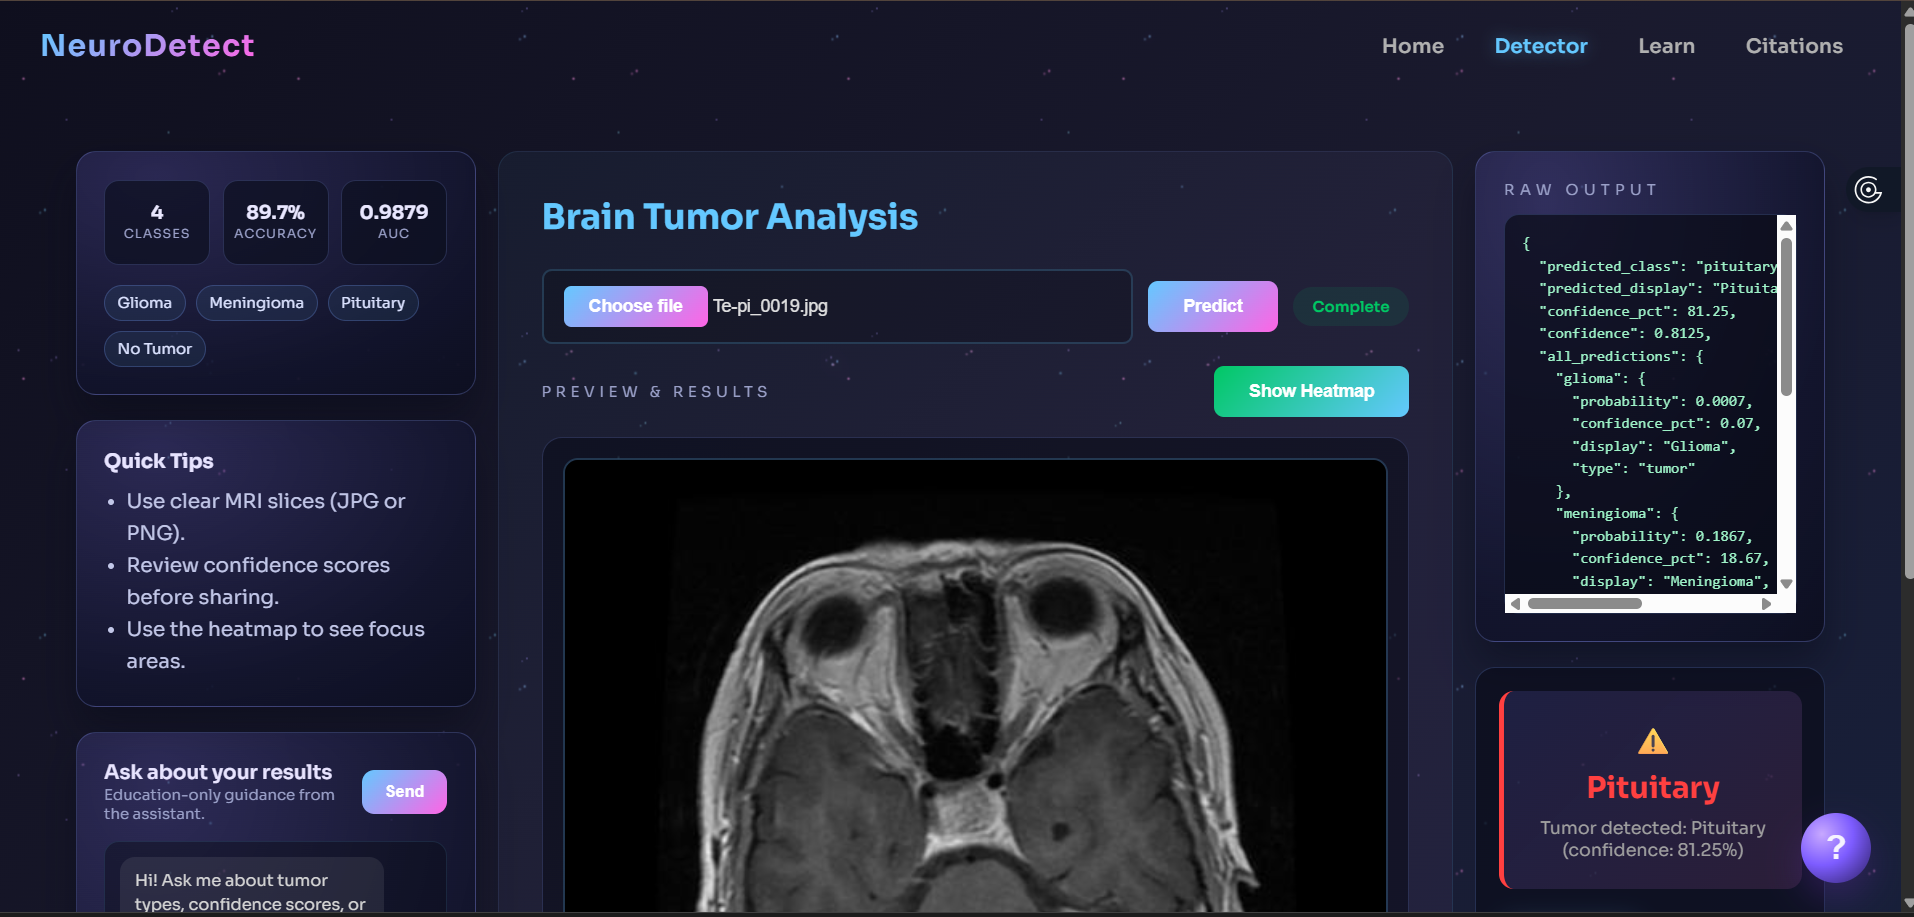Click the "display": "Glioma" line
1914x917 pixels.
click(1653, 446)
